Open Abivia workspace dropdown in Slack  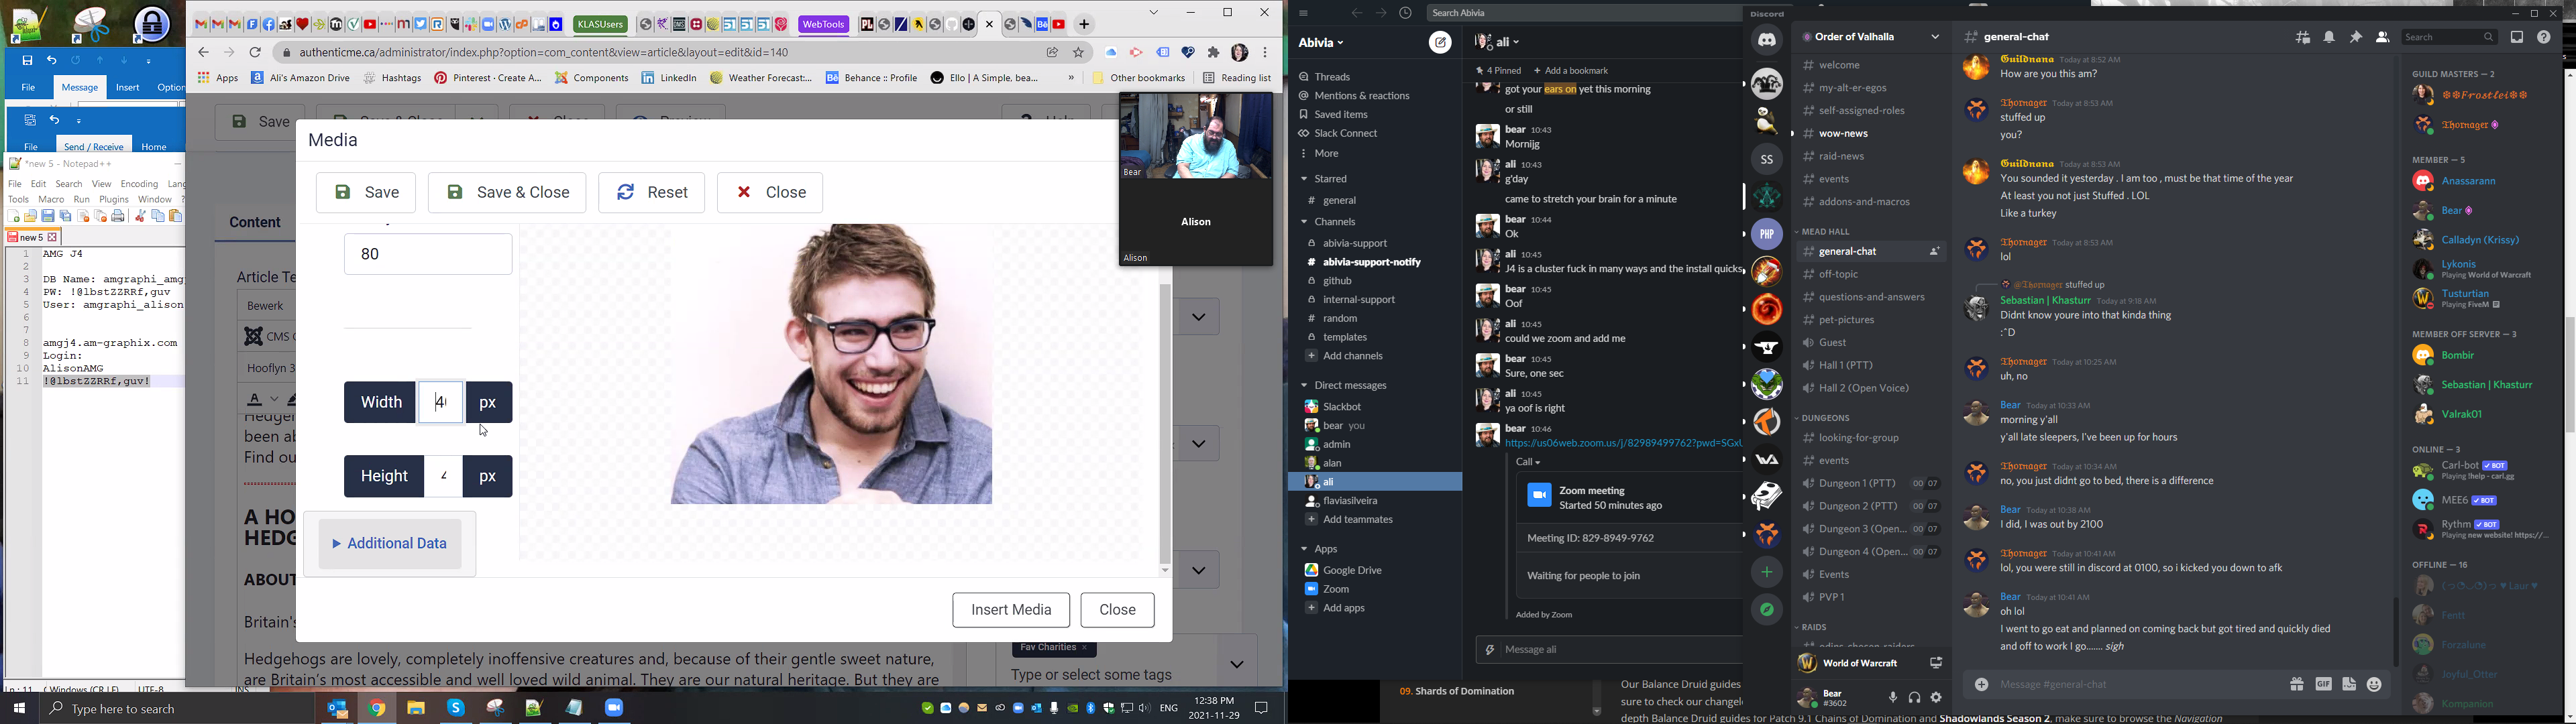(x=1321, y=43)
